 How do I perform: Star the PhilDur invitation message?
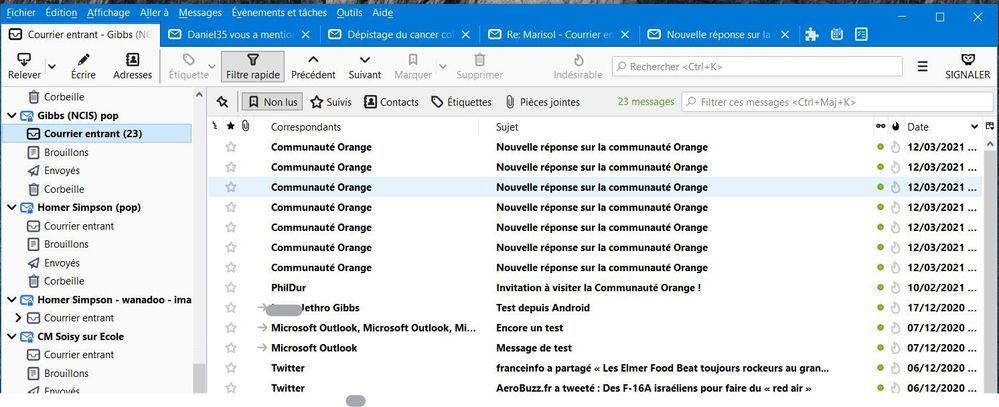231,286
